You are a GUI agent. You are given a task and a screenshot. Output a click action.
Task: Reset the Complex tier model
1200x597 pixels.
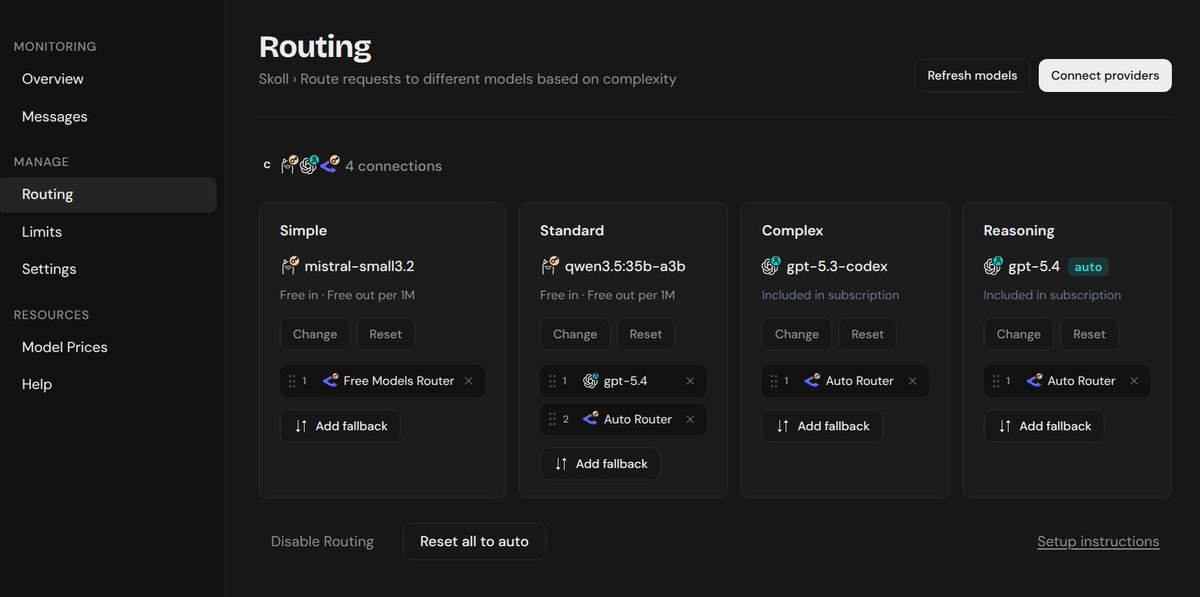pos(868,334)
